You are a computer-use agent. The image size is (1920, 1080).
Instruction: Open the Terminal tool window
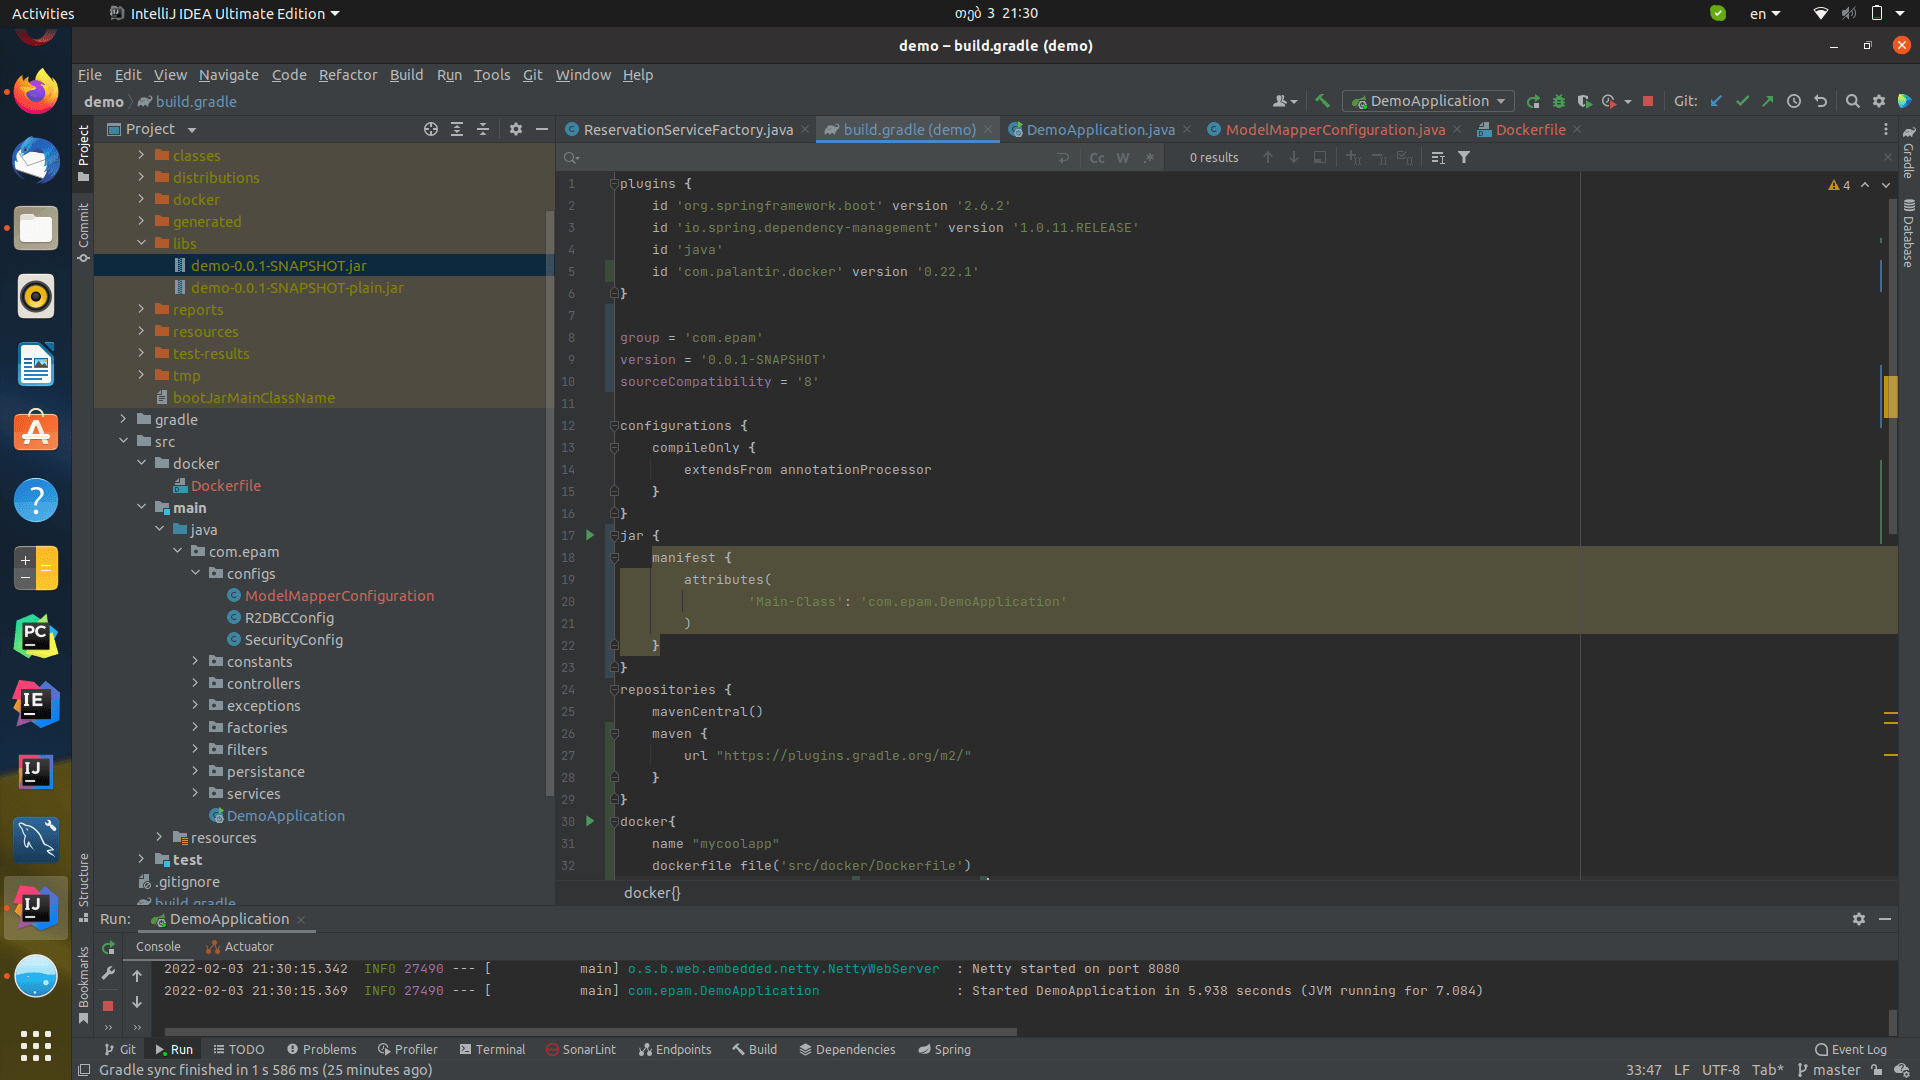pyautogui.click(x=492, y=1049)
